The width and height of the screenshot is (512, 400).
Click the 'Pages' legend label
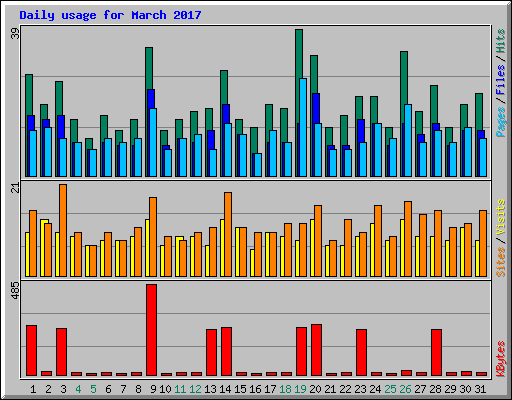tap(500, 121)
